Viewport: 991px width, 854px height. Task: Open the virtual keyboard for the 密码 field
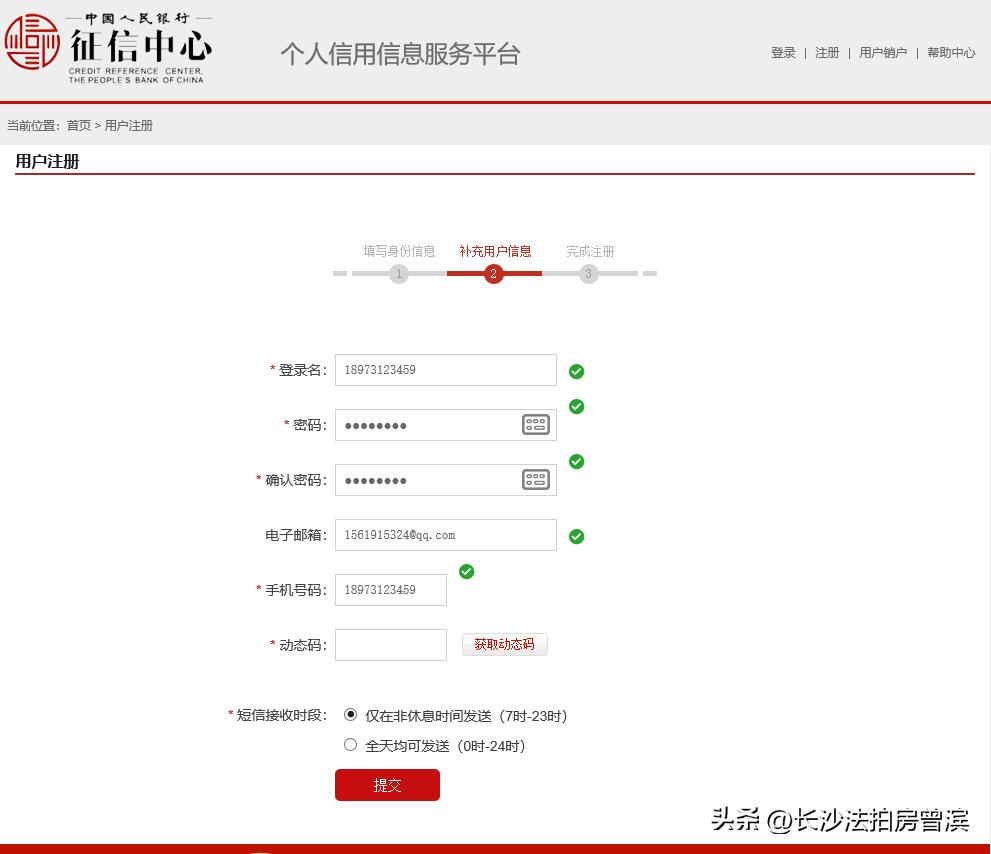pos(536,424)
